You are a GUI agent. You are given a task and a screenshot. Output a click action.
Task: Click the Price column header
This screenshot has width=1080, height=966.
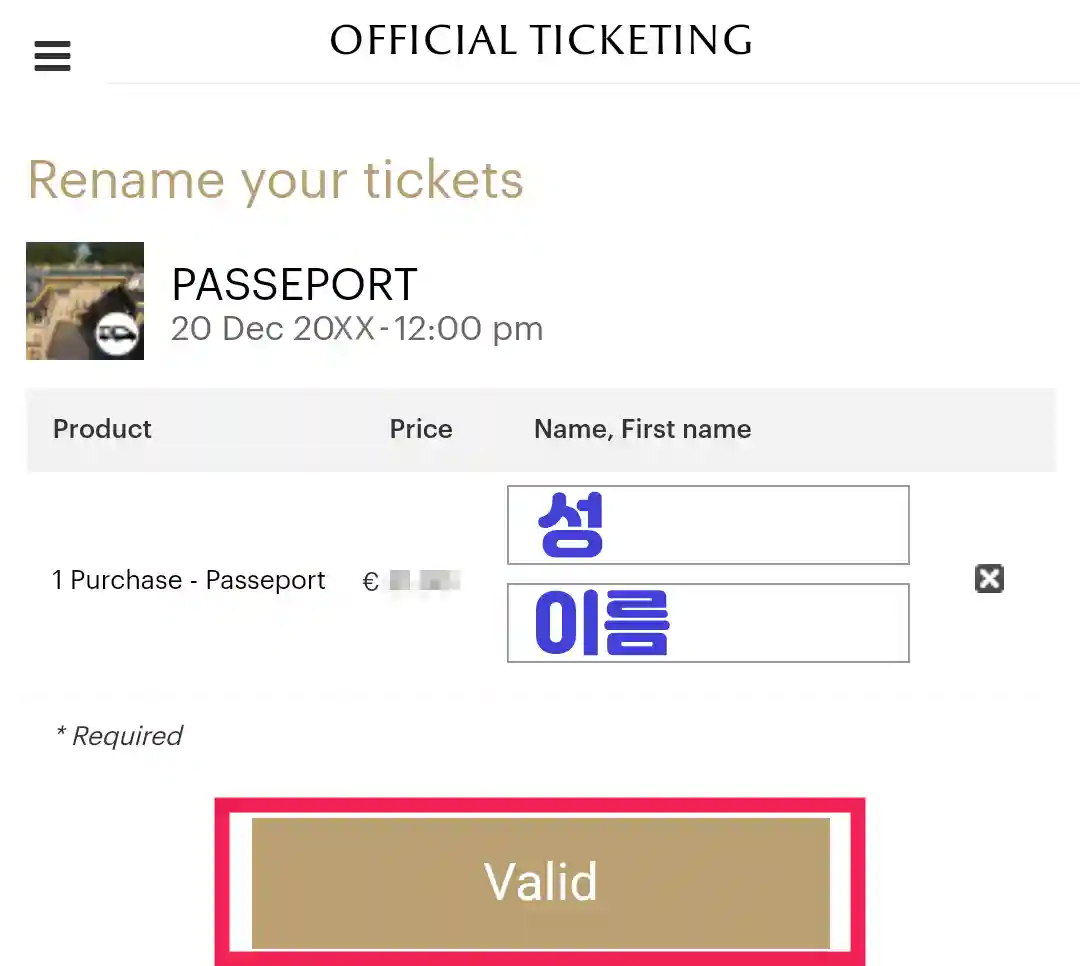click(421, 429)
